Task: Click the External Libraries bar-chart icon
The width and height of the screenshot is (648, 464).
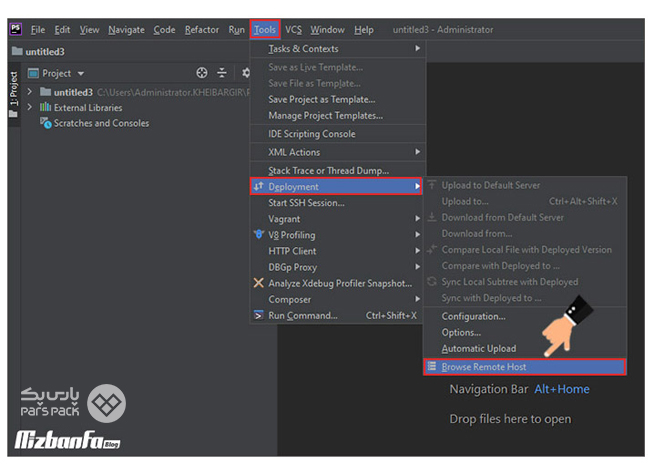Action: [x=45, y=107]
